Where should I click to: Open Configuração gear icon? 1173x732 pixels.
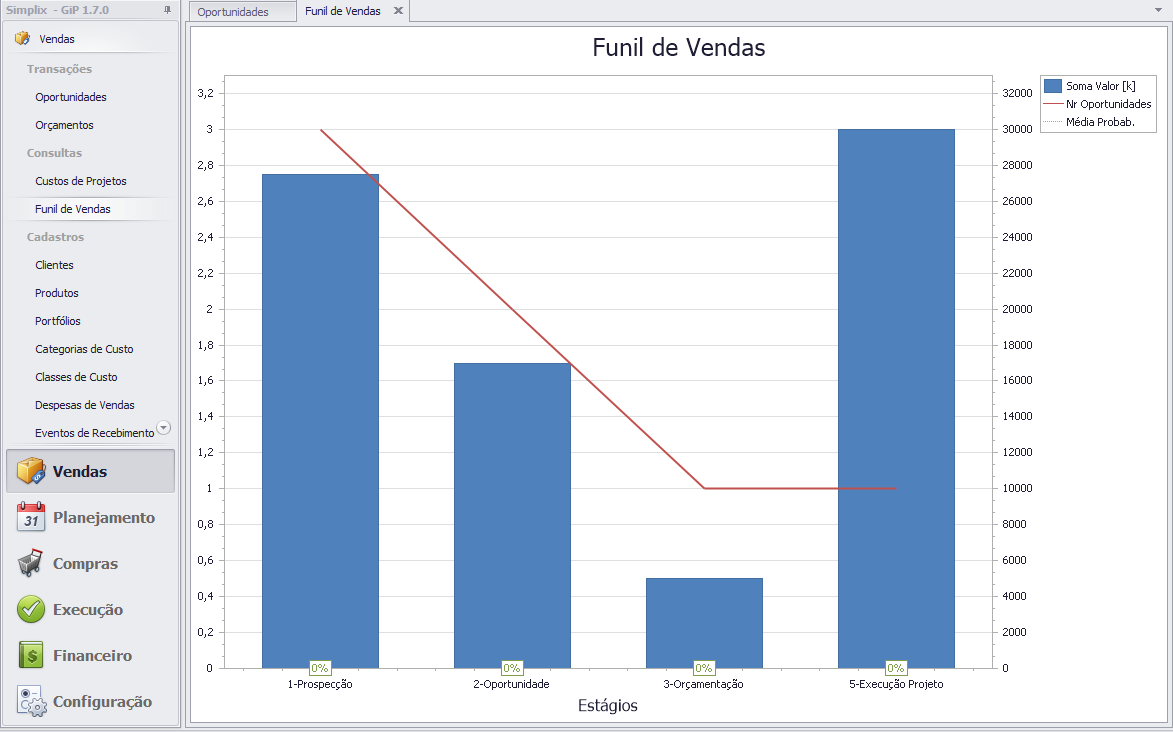(31, 701)
